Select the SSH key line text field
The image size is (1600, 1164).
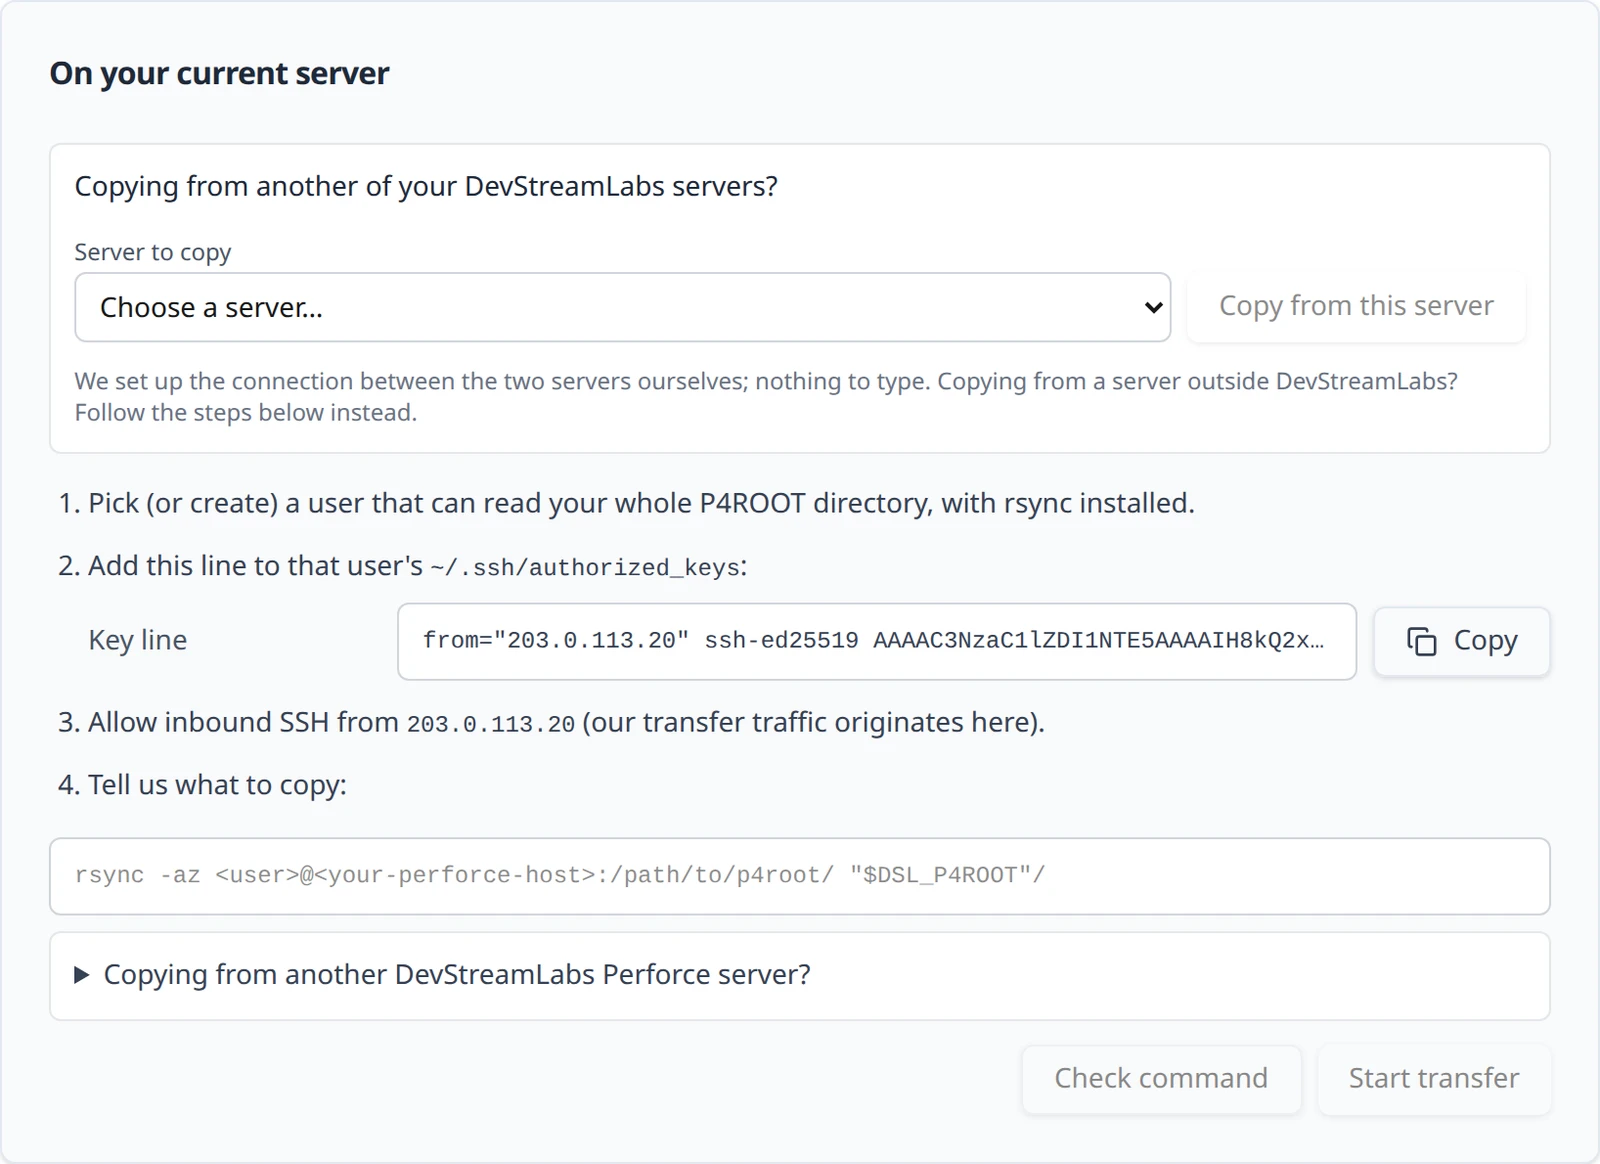(876, 641)
